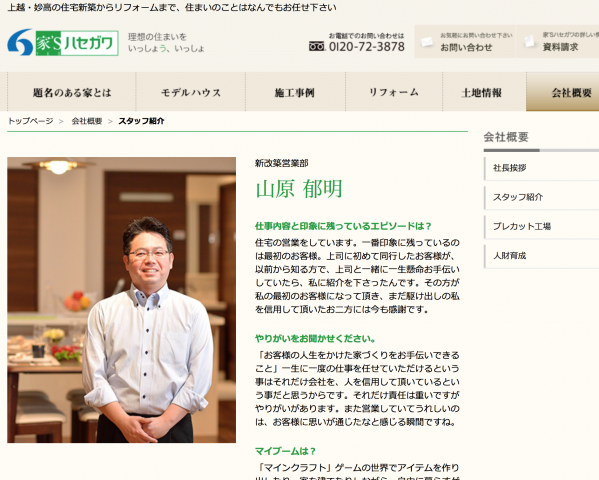Click the phone number 0120-72-3878

366,47
